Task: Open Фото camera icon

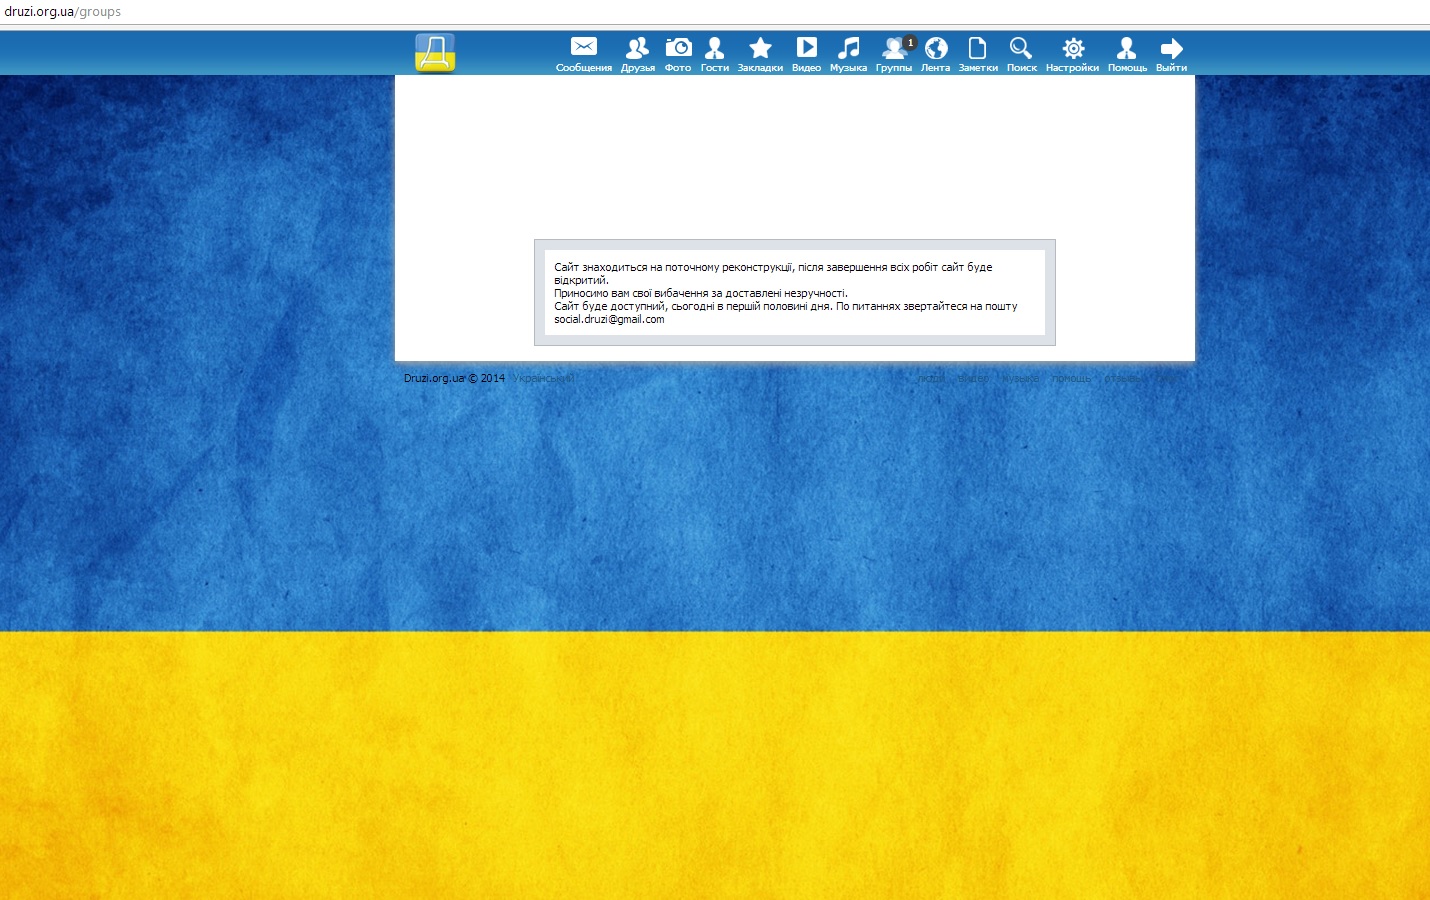Action: [678, 49]
